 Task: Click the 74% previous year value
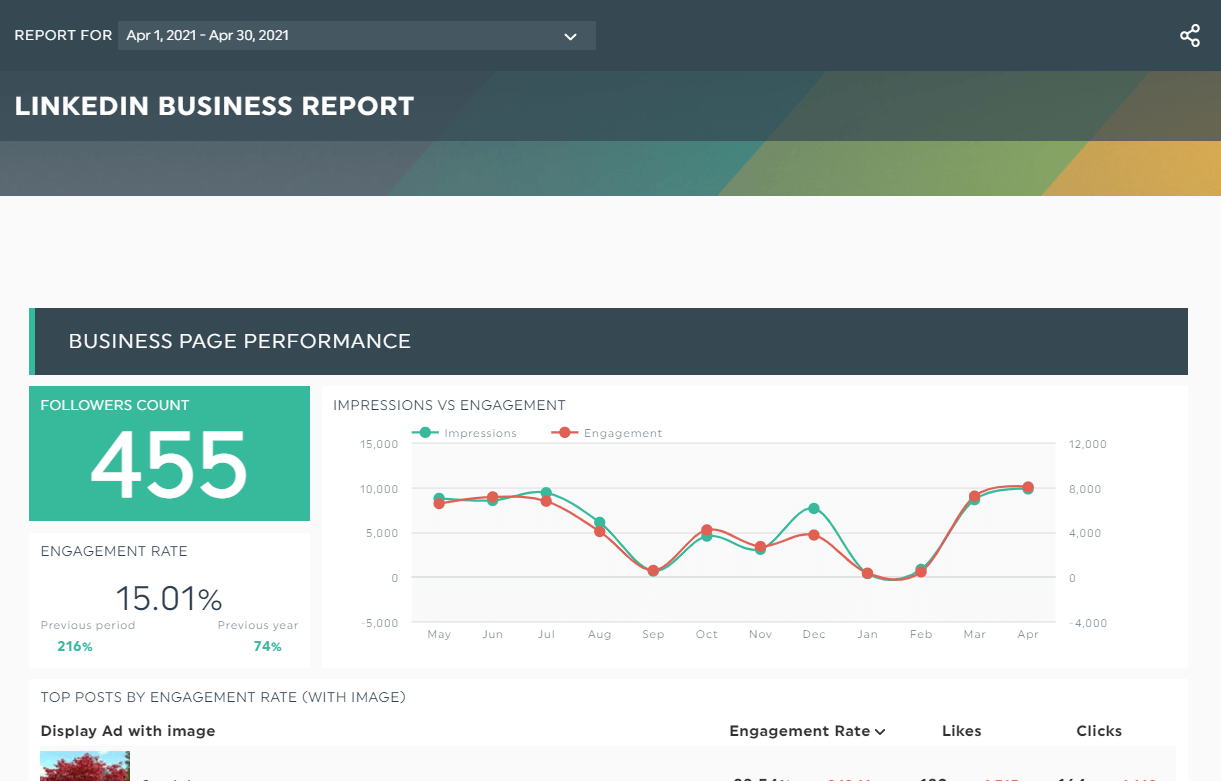(x=268, y=647)
